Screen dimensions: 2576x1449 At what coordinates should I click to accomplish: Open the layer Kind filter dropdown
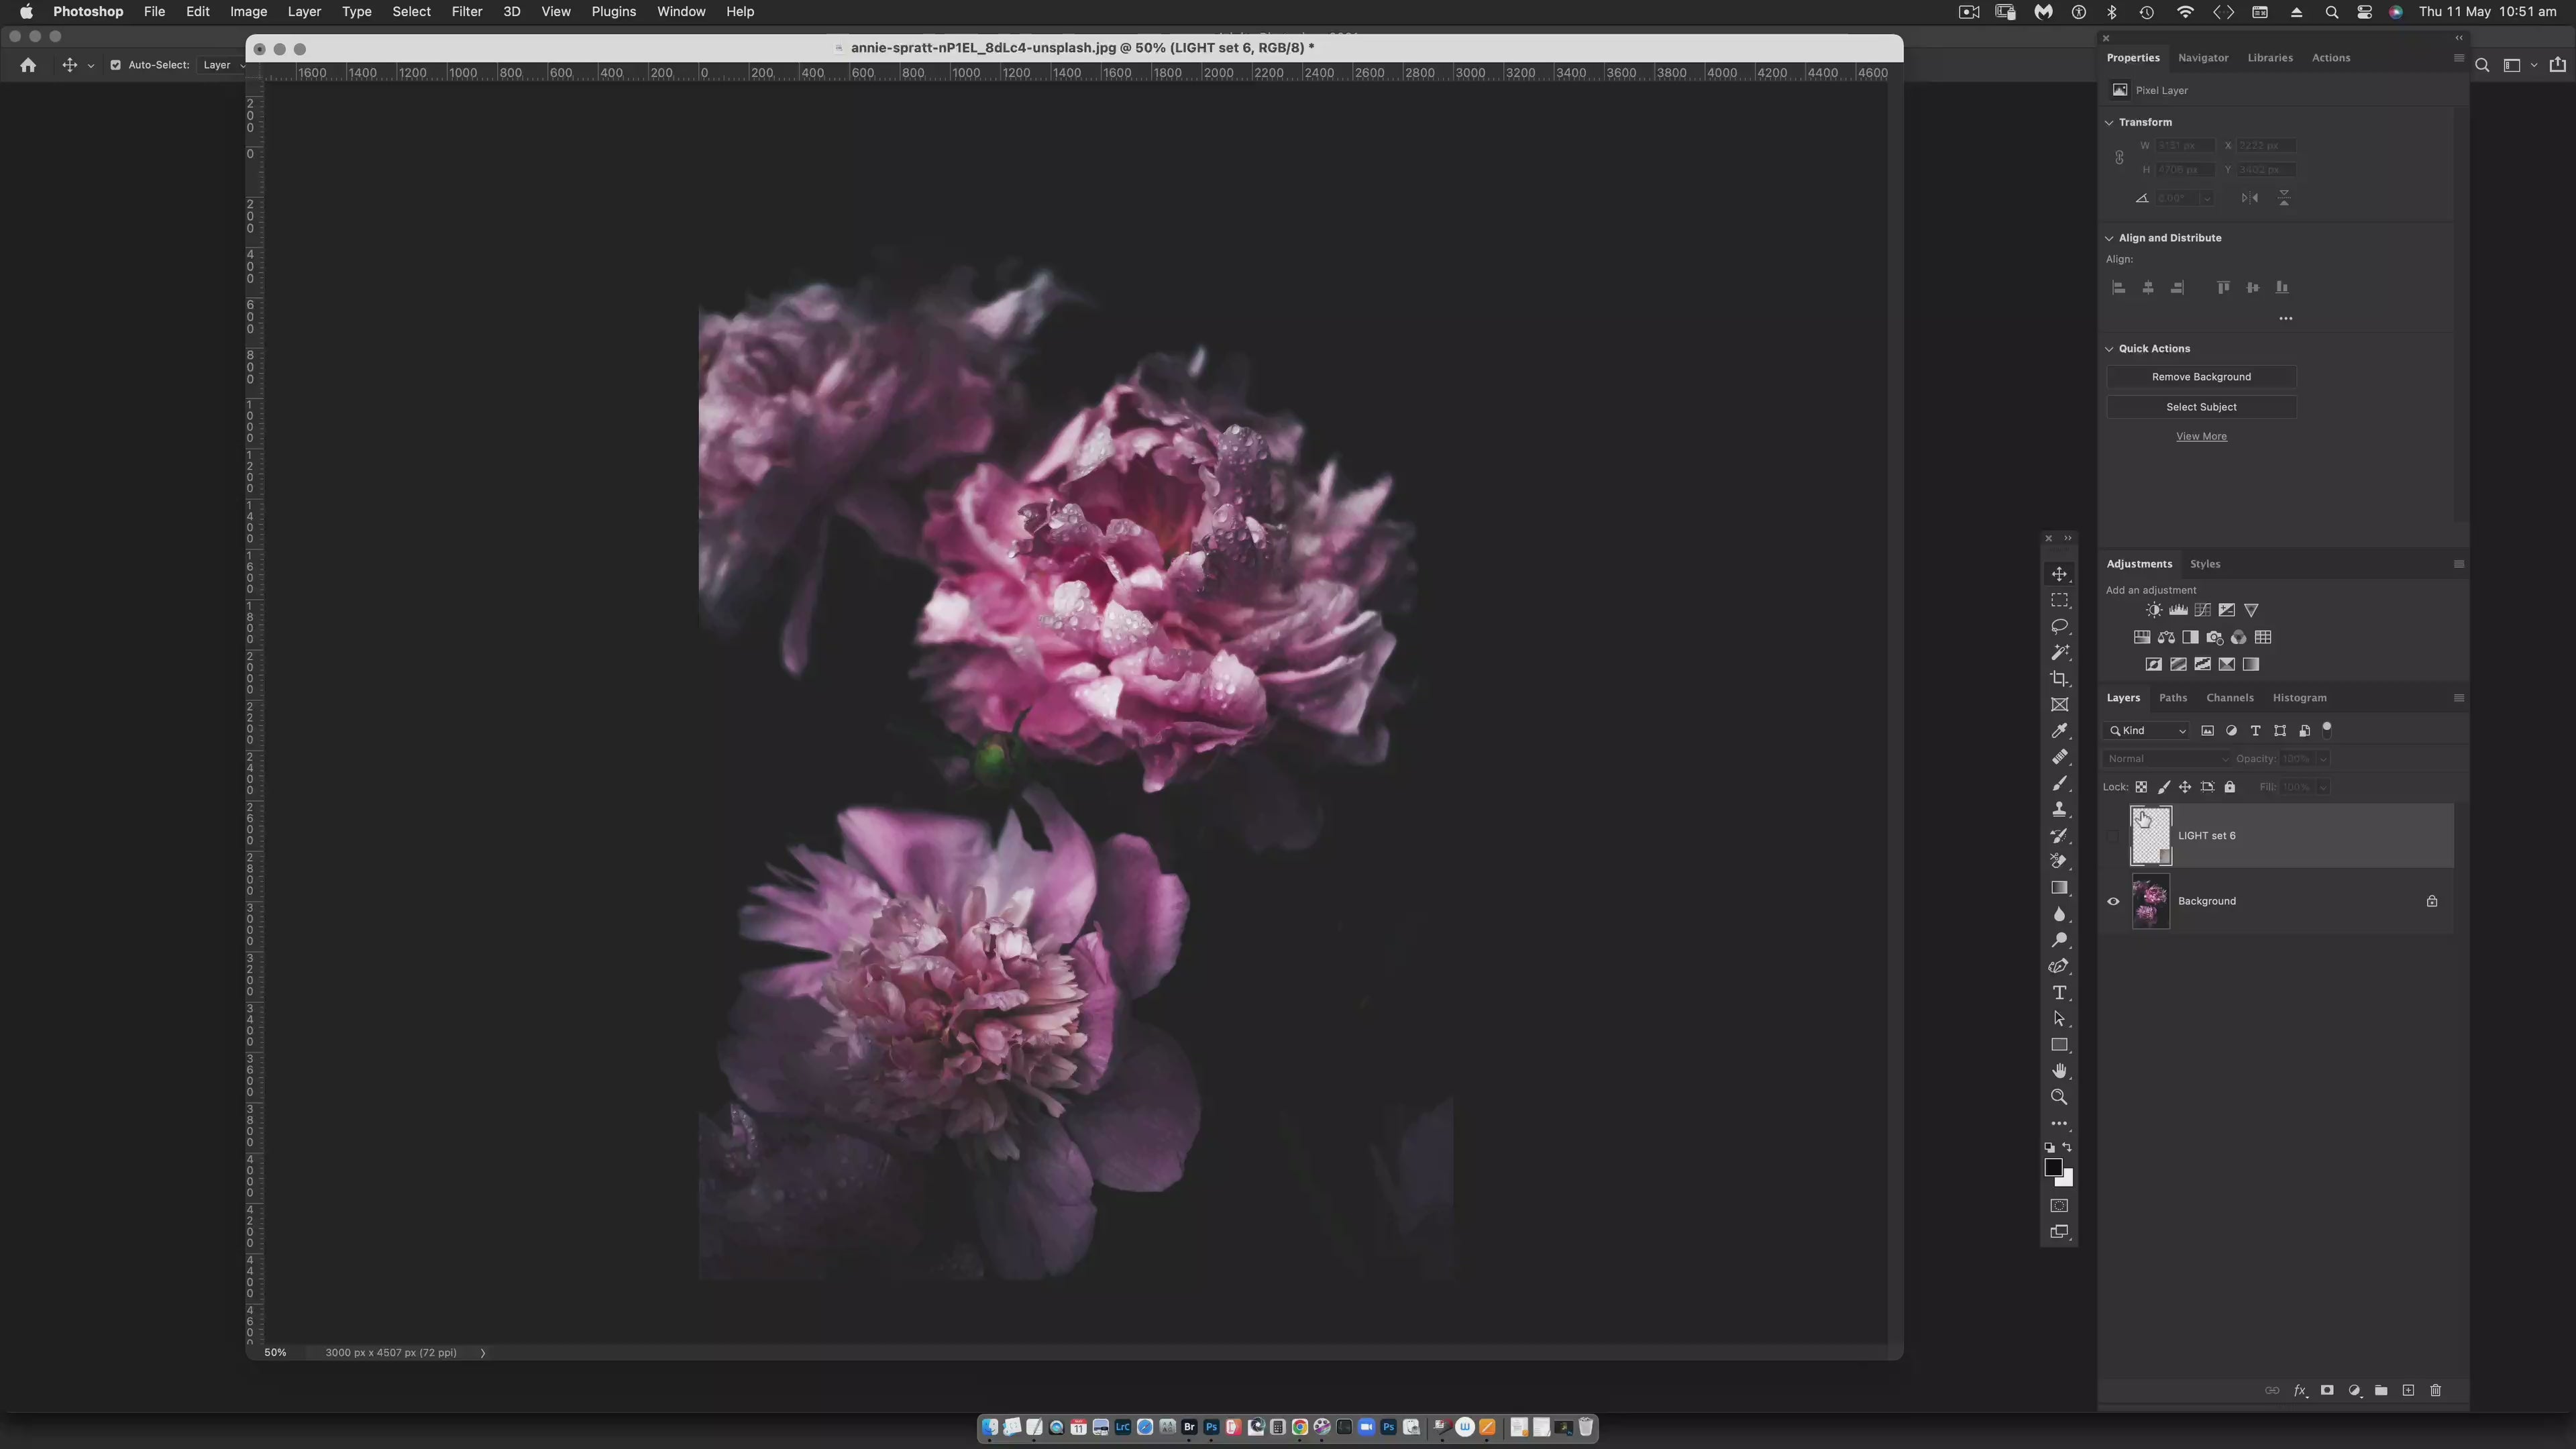click(2149, 731)
